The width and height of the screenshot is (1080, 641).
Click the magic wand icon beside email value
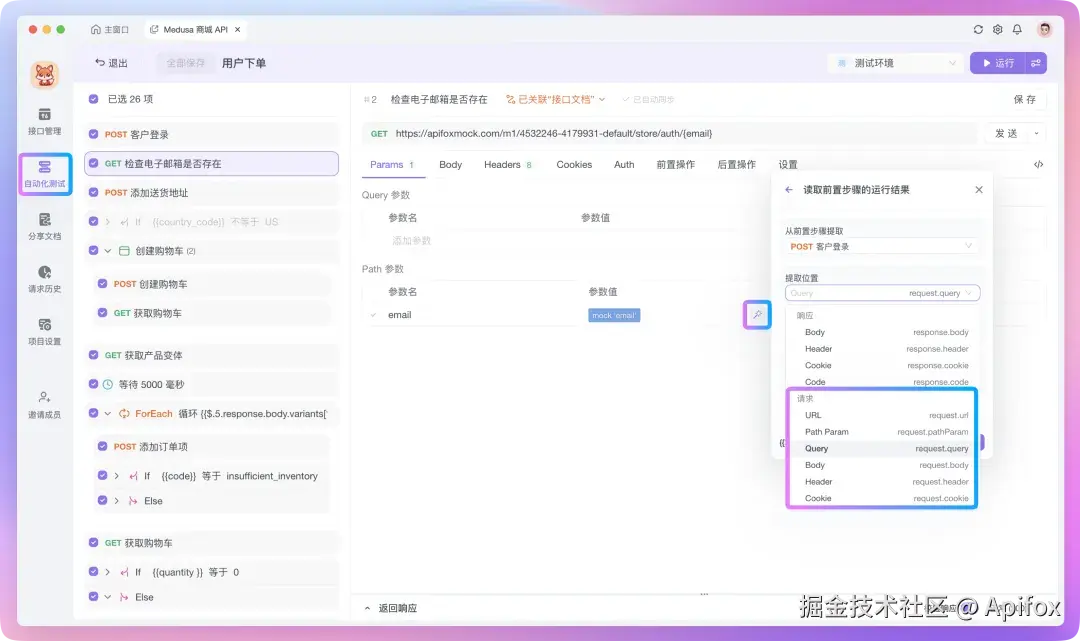[x=758, y=314]
